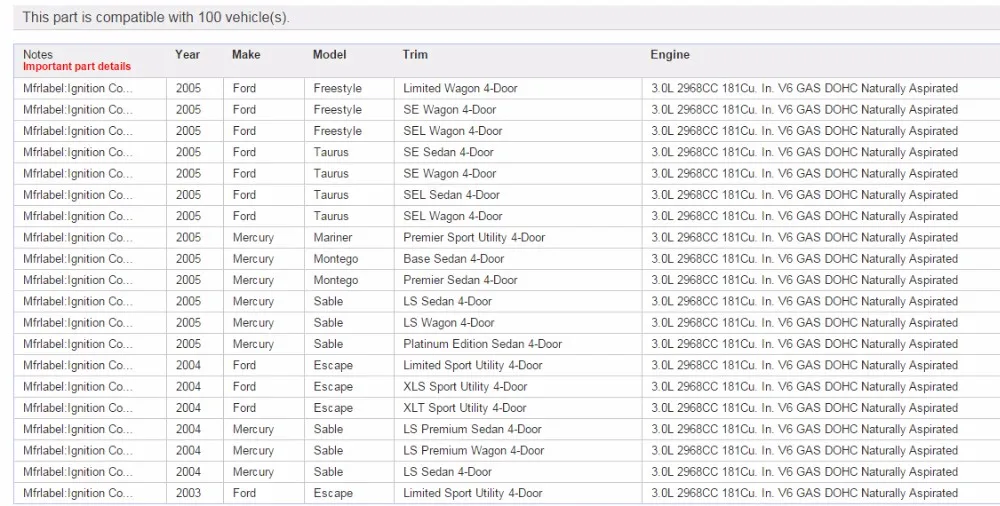The height and width of the screenshot is (506, 1000).
Task: Click 'SE Wagon 4-Door' in the Taurus row
Action: tap(450, 174)
